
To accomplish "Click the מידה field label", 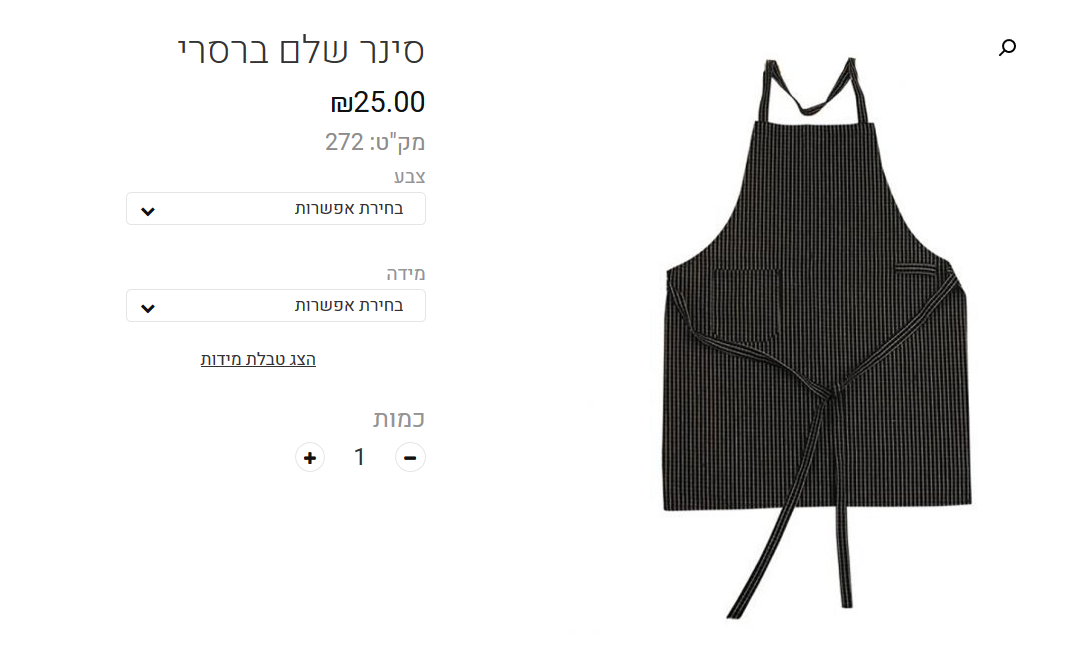I will tap(406, 273).
